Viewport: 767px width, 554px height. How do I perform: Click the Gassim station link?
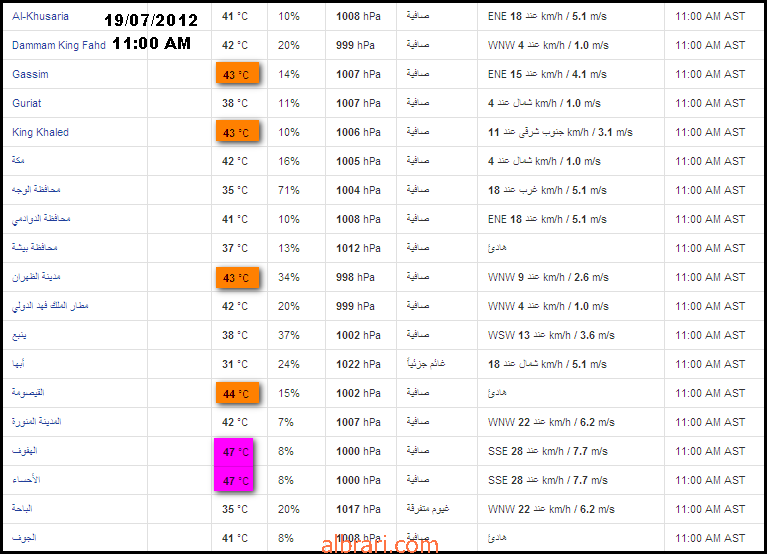pyautogui.click(x=30, y=74)
